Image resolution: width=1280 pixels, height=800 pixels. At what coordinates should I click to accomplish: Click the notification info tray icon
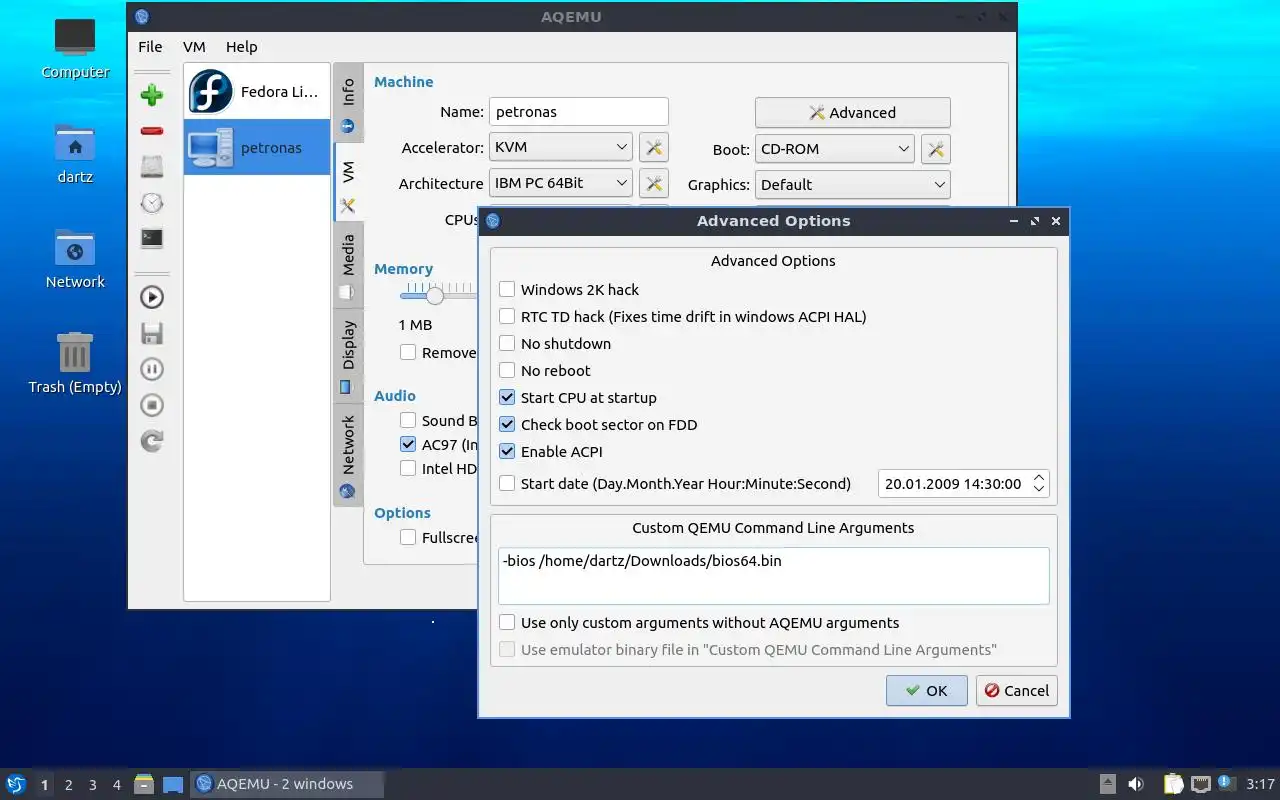(1227, 783)
